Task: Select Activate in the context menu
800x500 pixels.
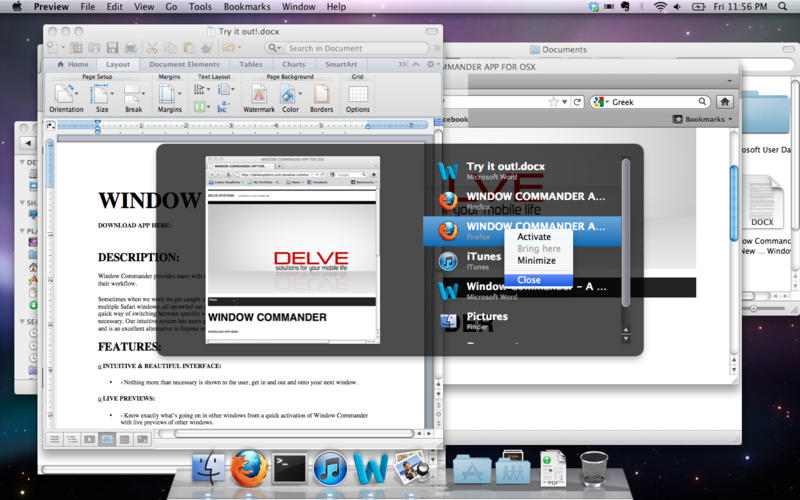Action: tap(534, 237)
